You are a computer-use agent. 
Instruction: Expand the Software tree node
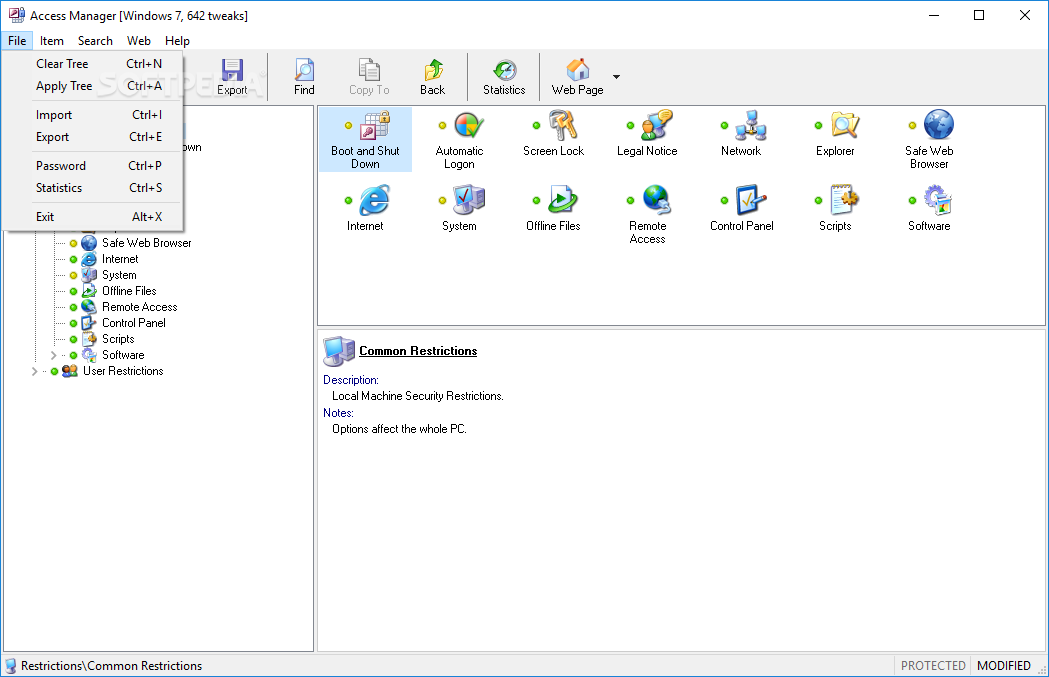tap(54, 355)
